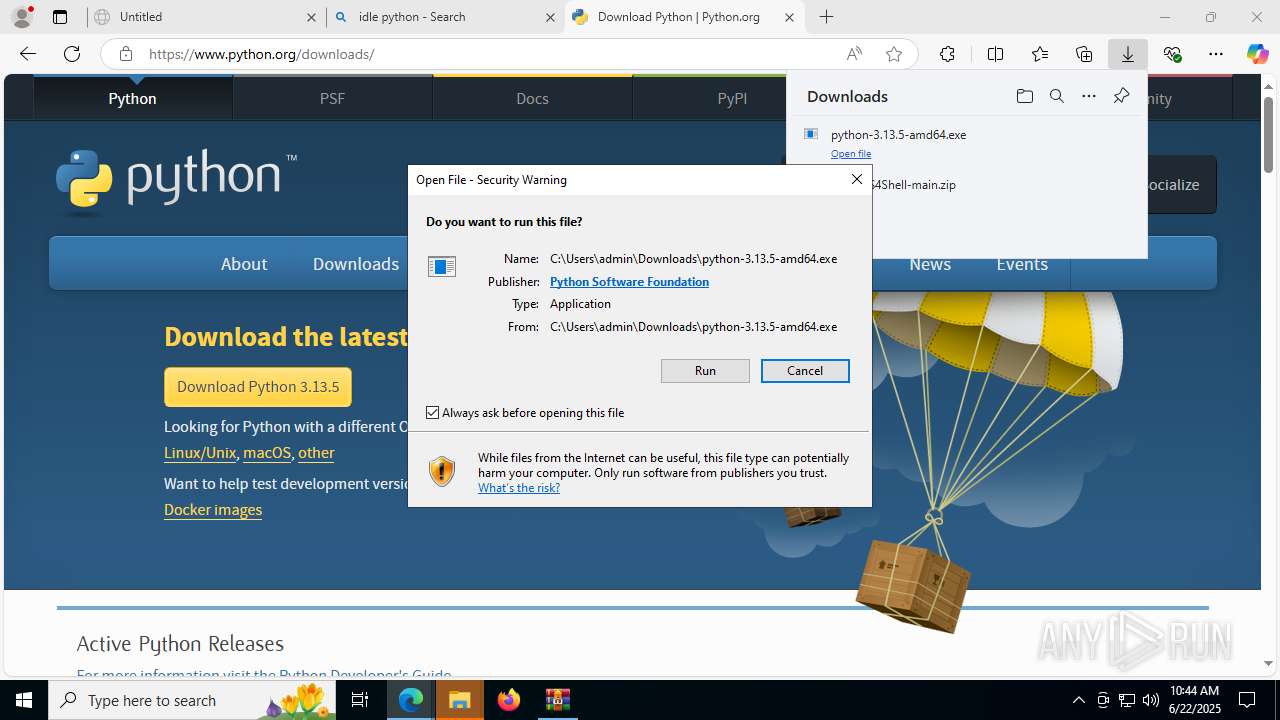This screenshot has width=1280, height=720.
Task: Open the Edge profile icon
Action: (21, 17)
